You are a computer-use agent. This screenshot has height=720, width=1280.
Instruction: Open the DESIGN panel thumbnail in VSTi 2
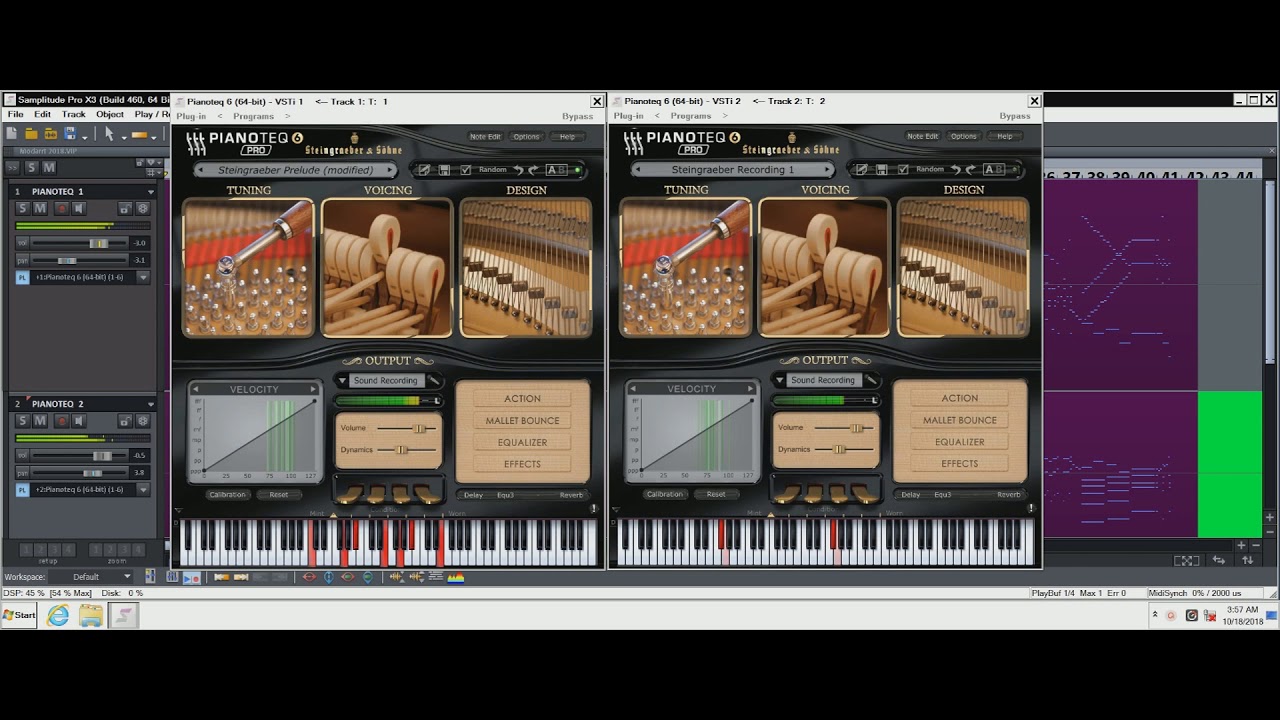(x=963, y=267)
